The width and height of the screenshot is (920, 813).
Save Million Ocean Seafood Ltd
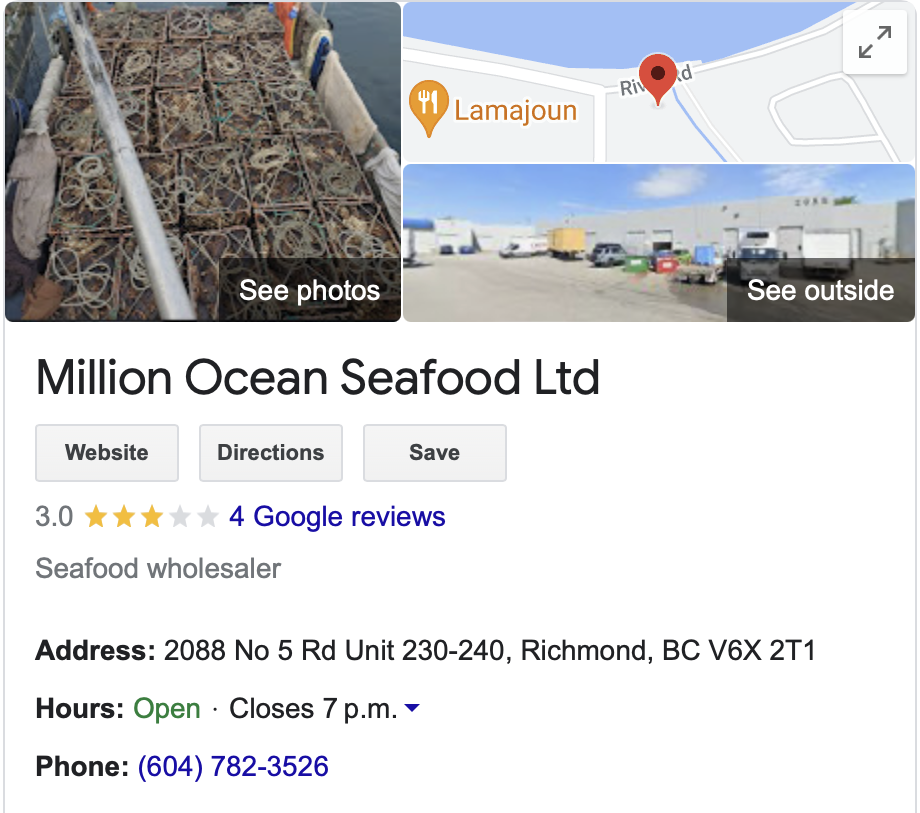(435, 453)
